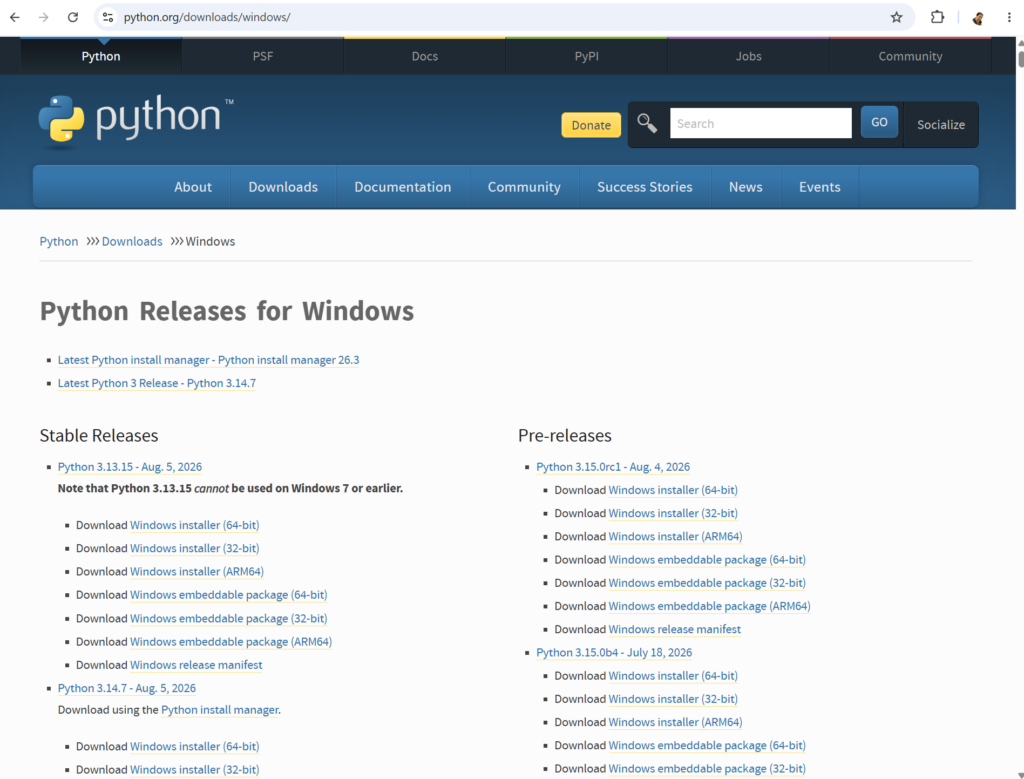
Task: Open the Documentation navigation menu
Action: (x=402, y=187)
